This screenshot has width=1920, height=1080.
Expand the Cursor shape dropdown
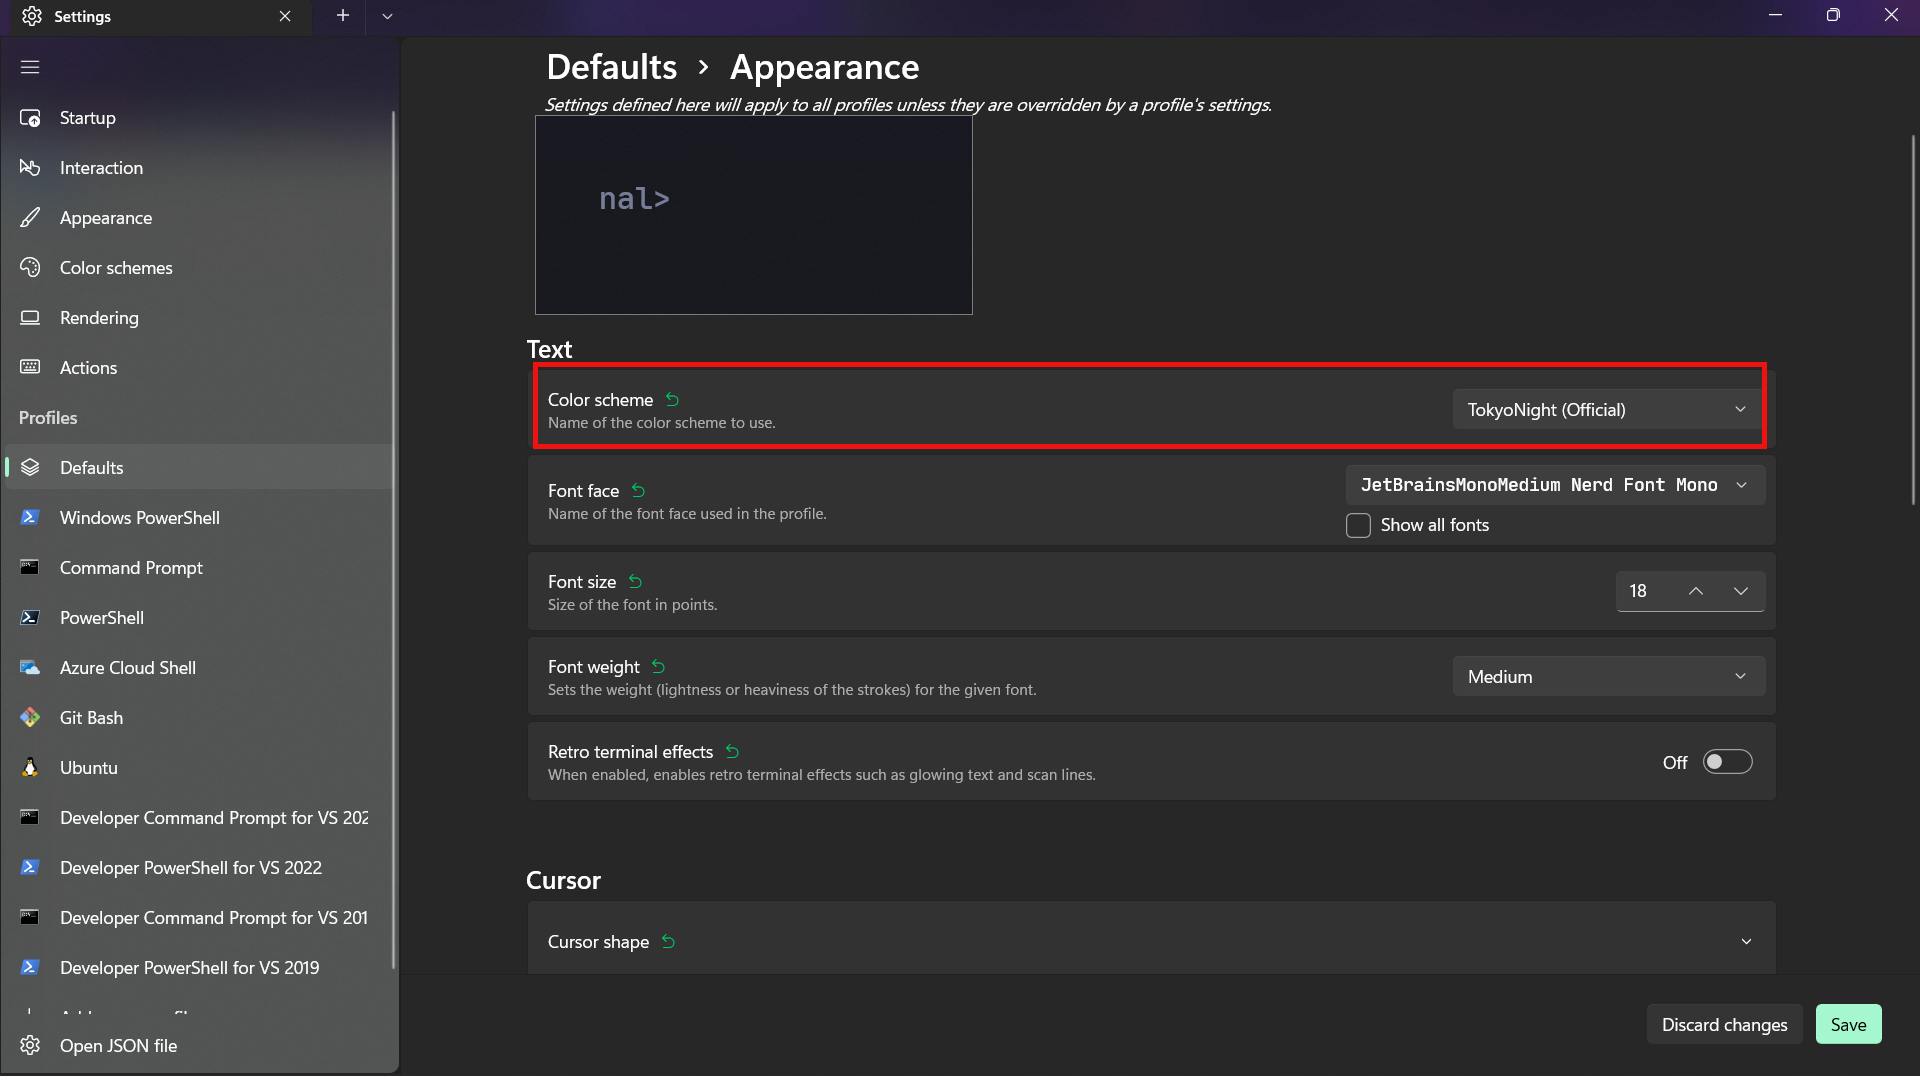[x=1746, y=941]
